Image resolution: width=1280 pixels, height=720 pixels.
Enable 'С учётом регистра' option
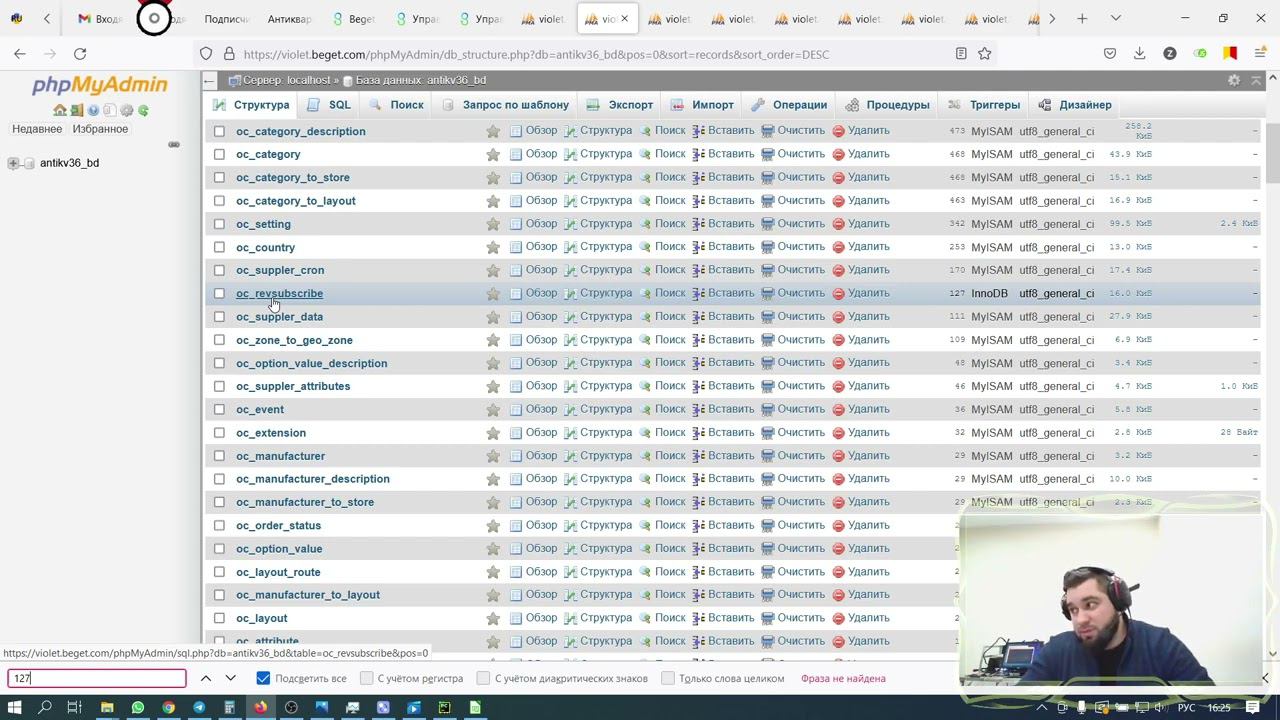point(366,678)
